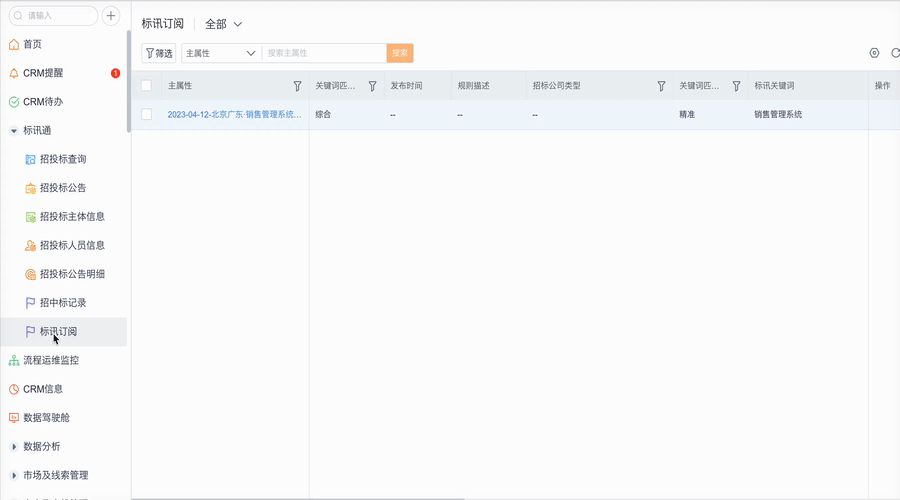Click the 招中标记录 flag icon
The image size is (900, 500).
click(x=30, y=303)
